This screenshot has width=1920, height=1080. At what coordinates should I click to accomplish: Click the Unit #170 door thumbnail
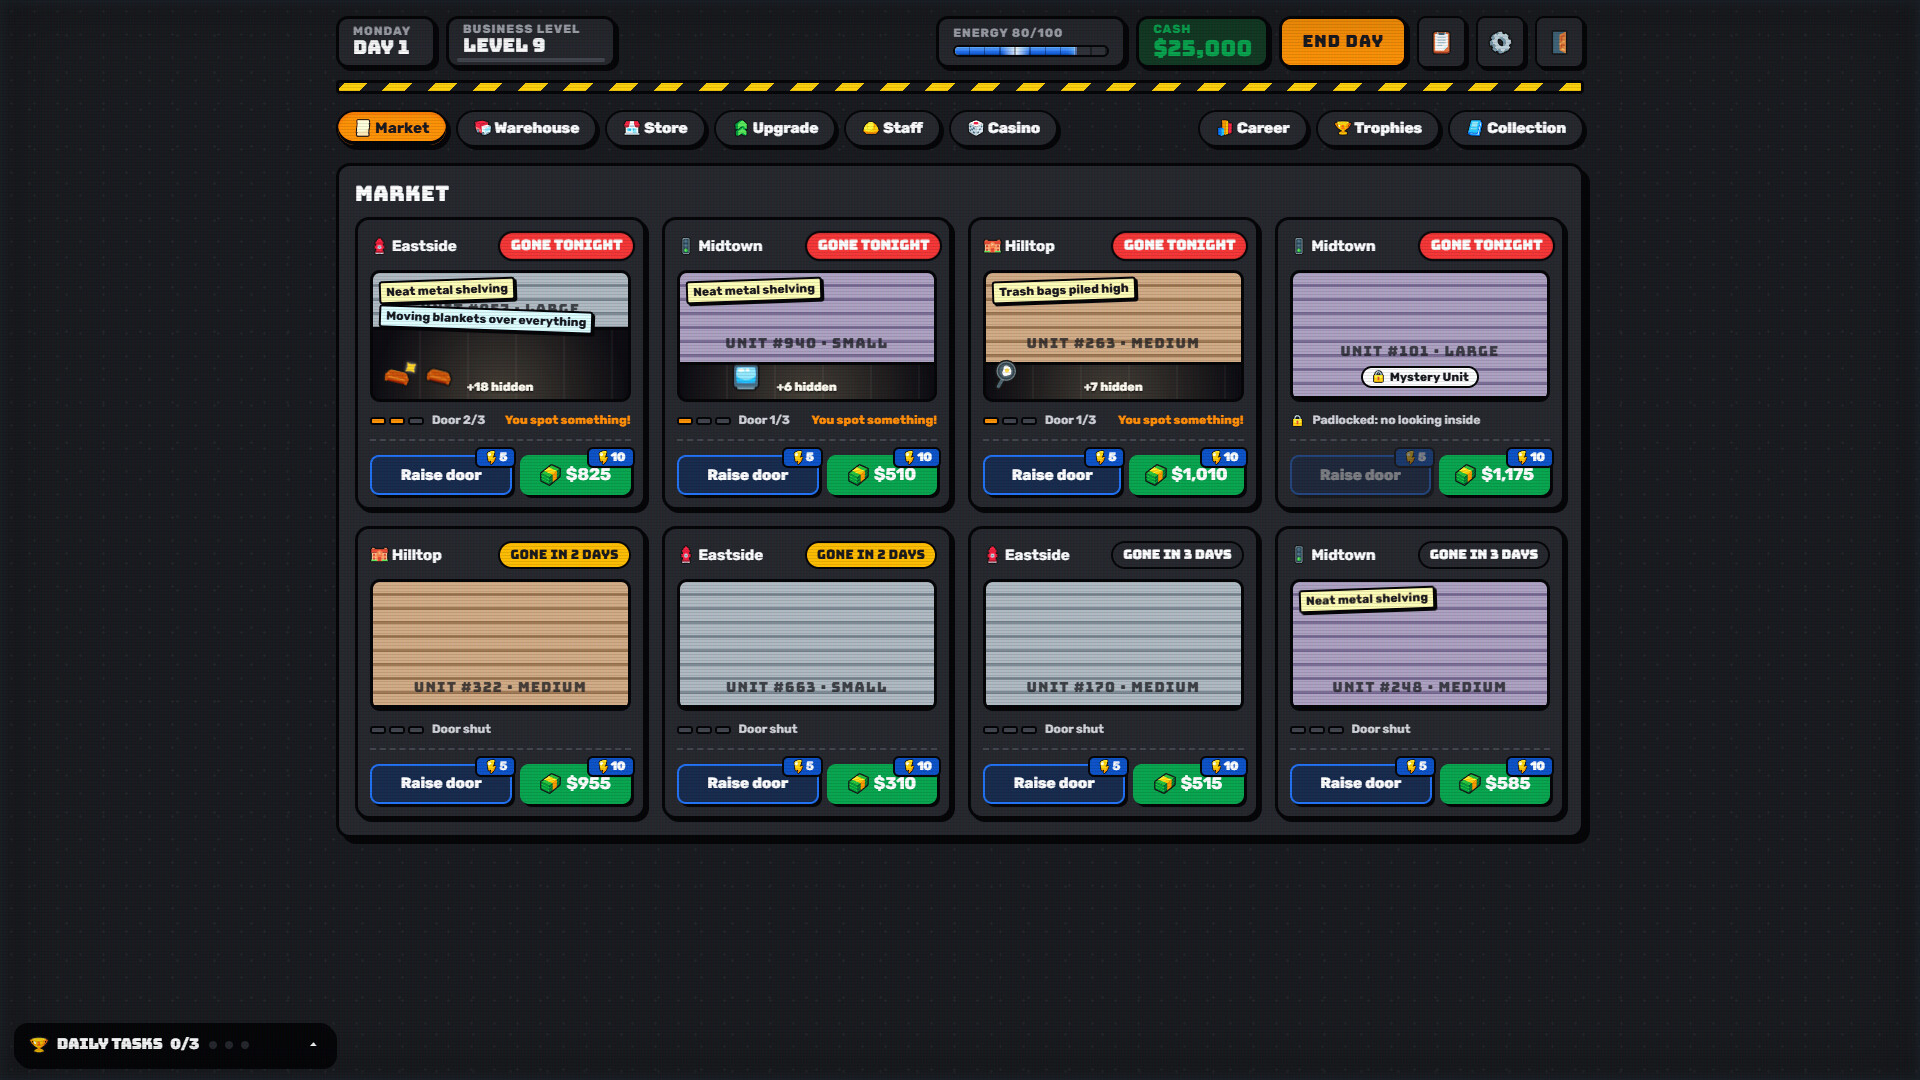(1113, 644)
